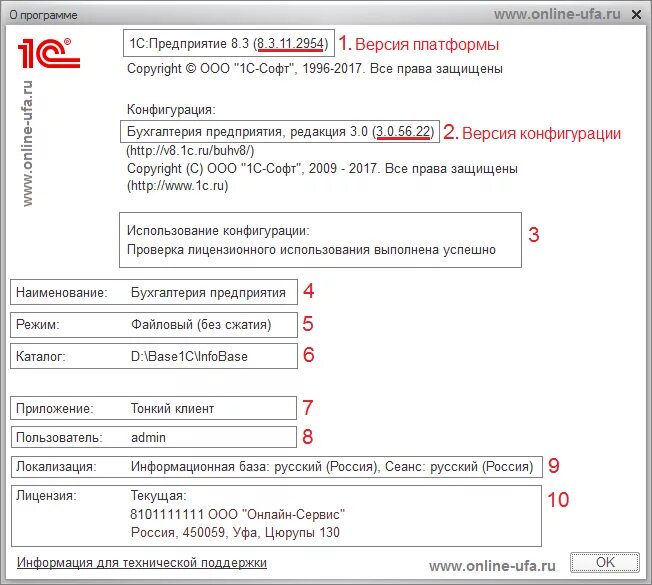Click the OK button

(605, 563)
